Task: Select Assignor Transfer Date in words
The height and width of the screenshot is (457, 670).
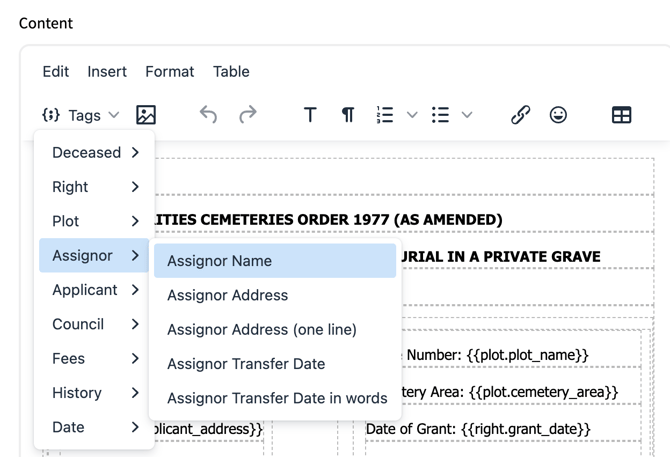Action: pos(277,398)
